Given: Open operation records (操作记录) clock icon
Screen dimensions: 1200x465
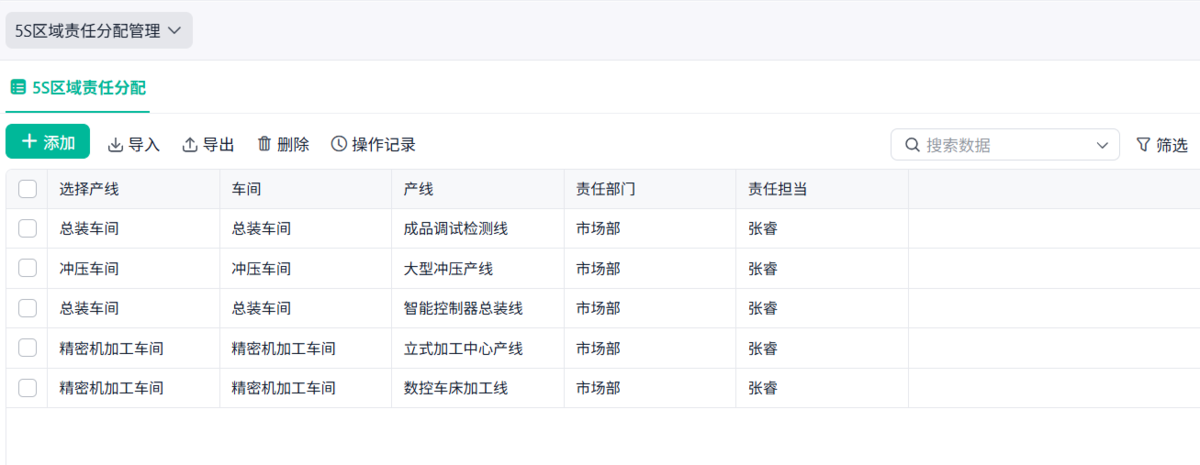Looking at the screenshot, I should coord(339,144).
